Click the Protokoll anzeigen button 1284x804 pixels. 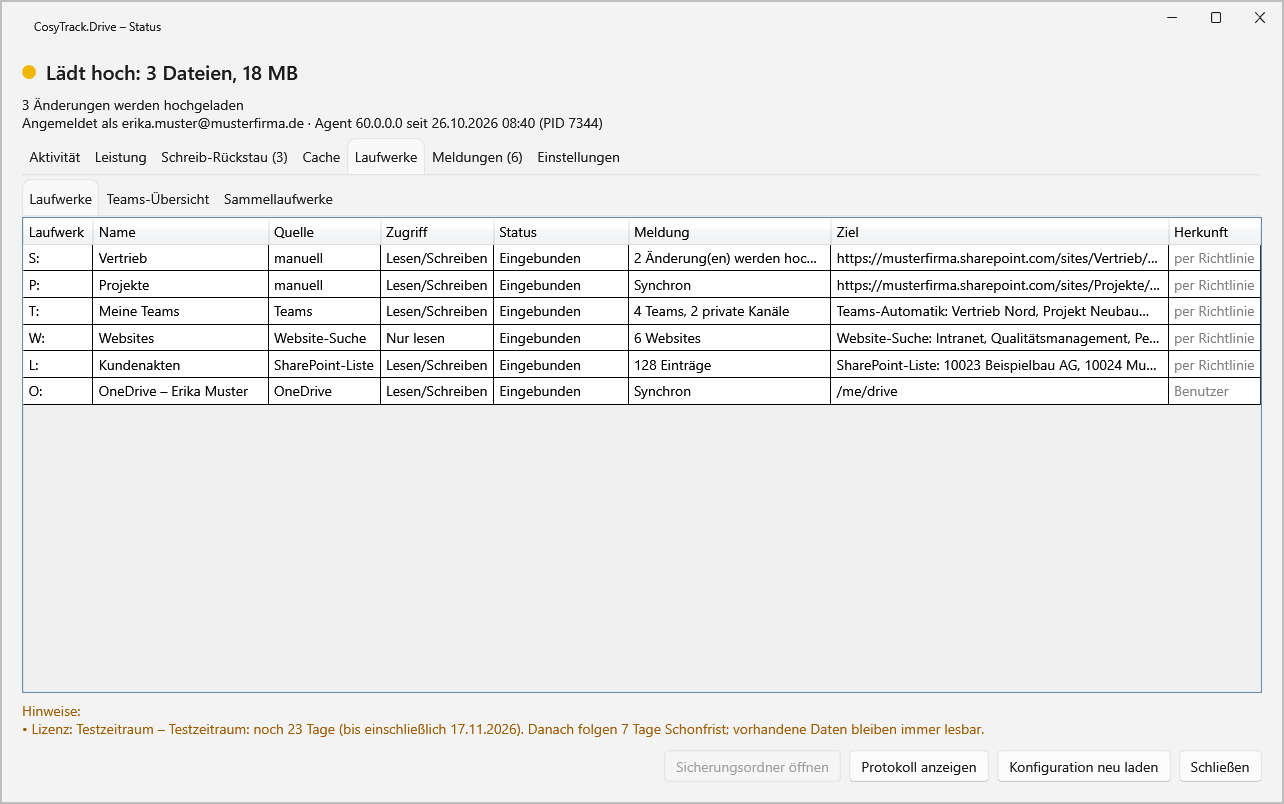pos(919,767)
